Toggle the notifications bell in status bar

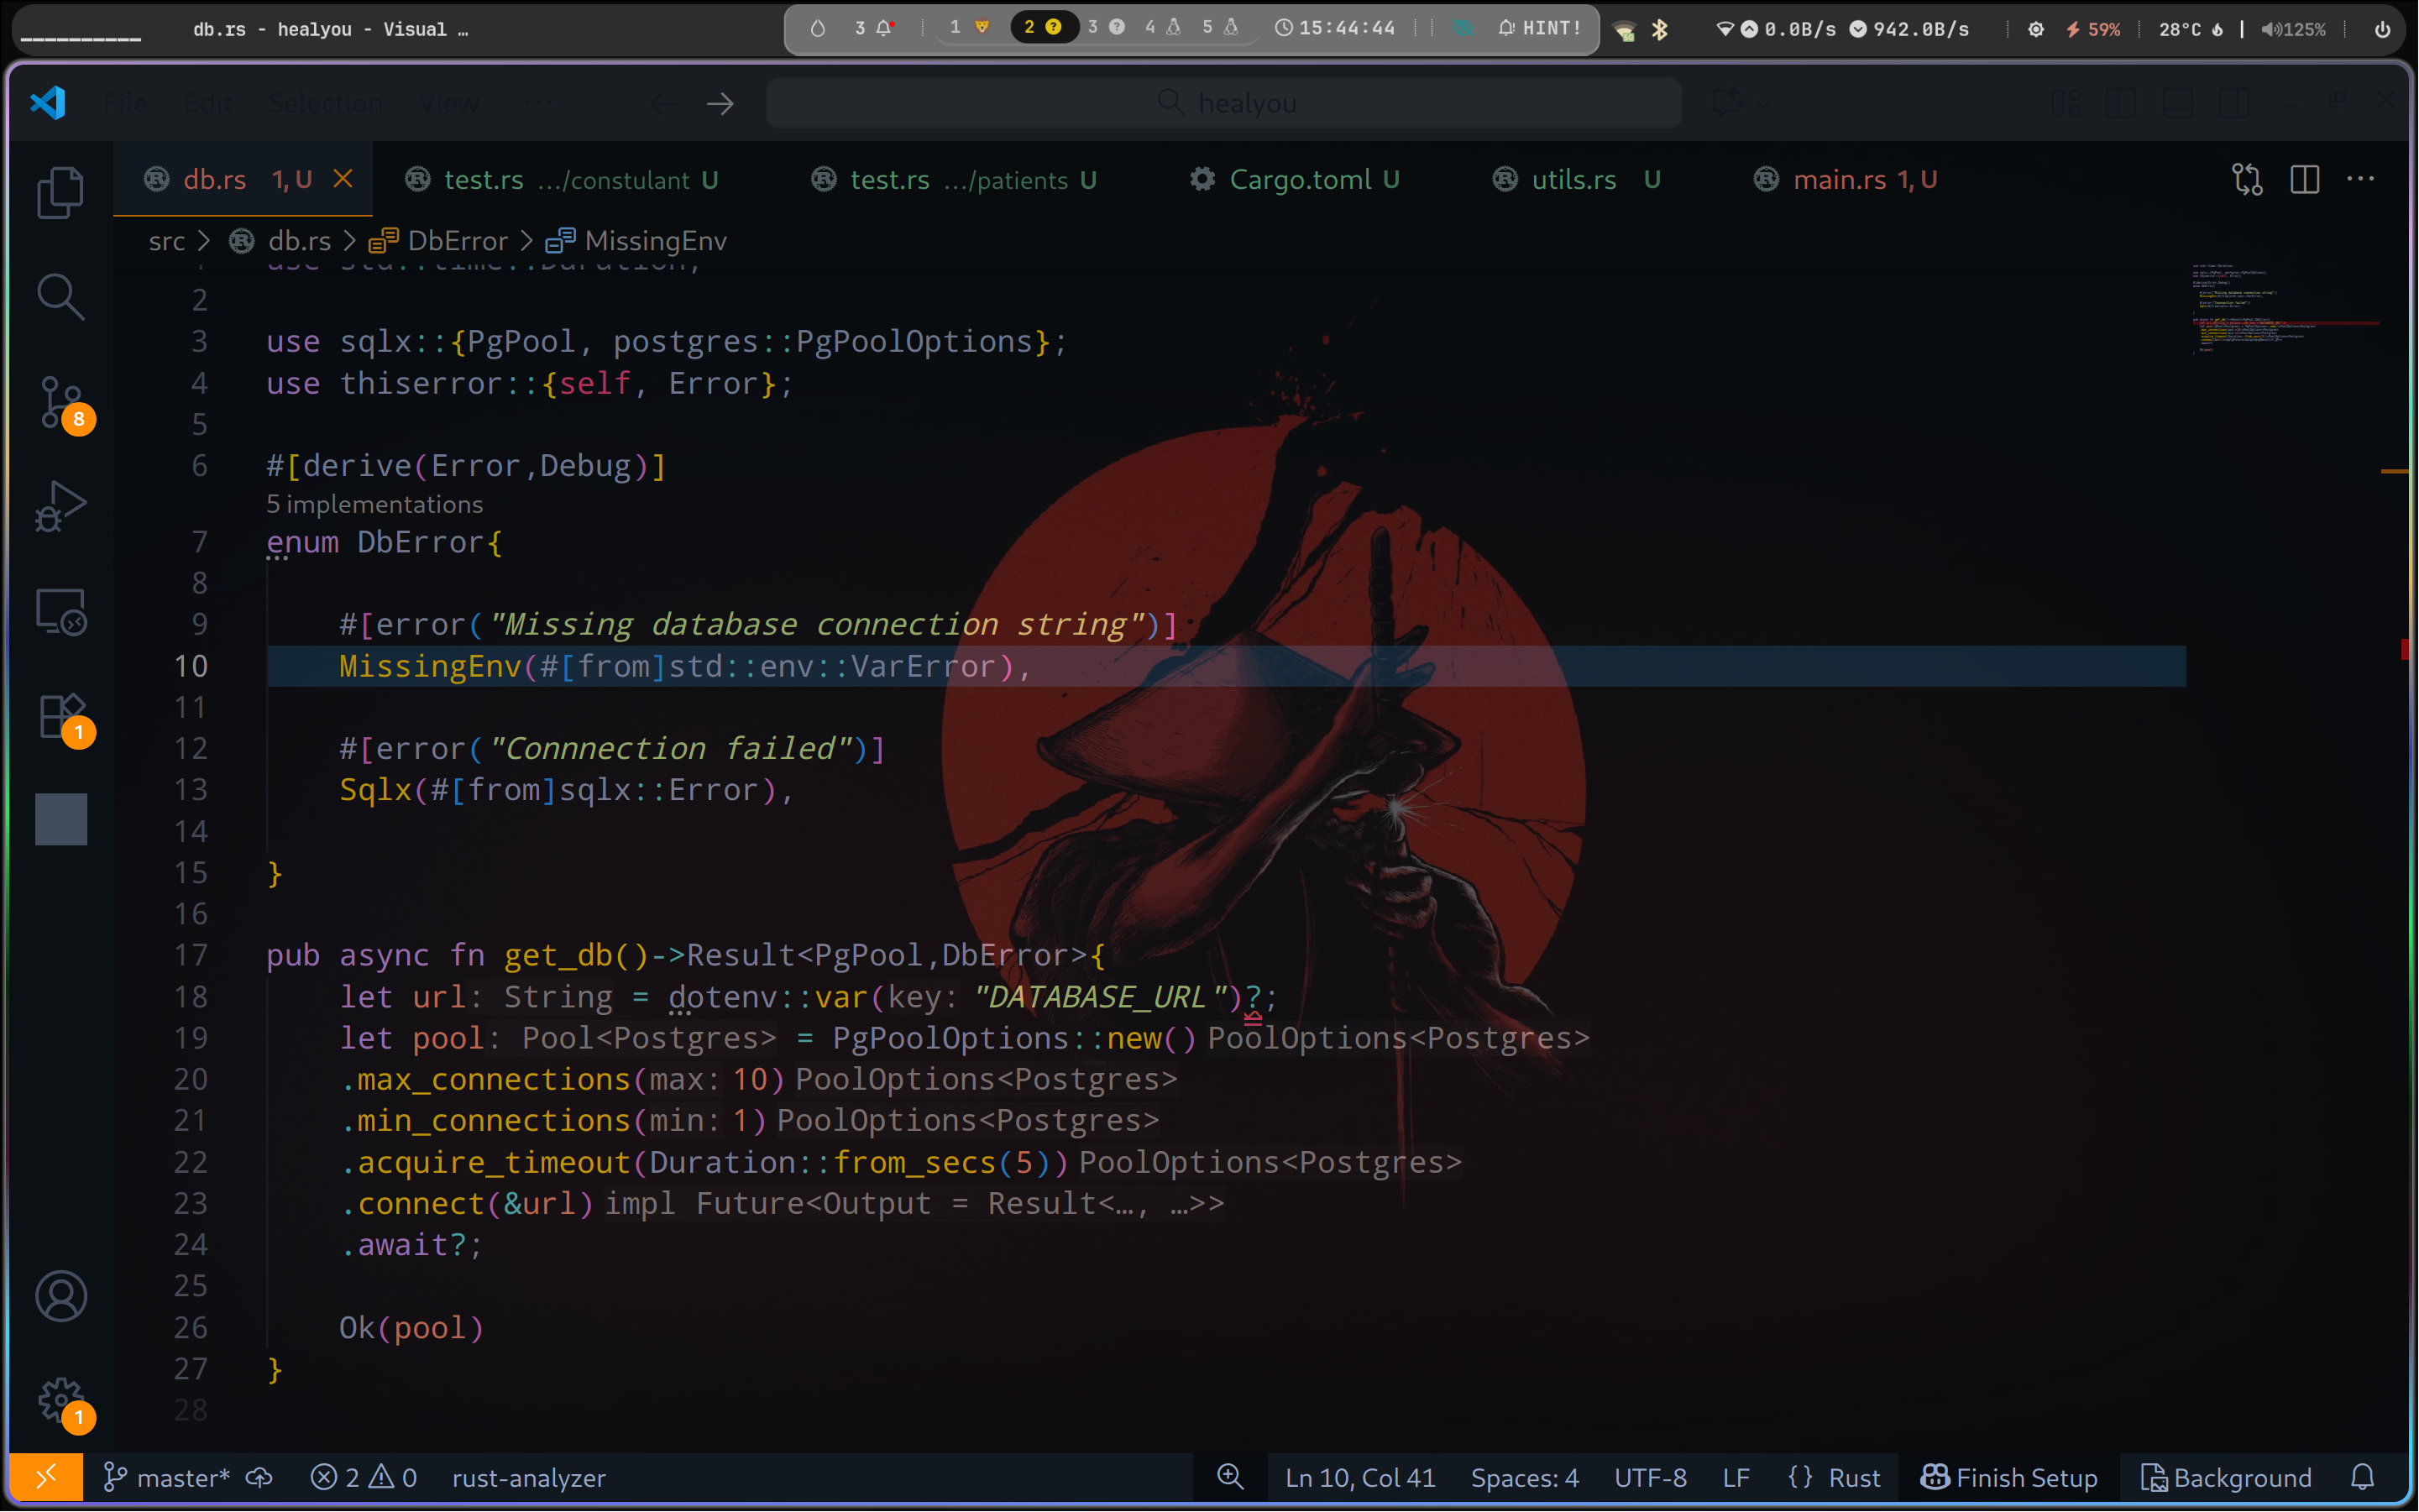click(2362, 1478)
